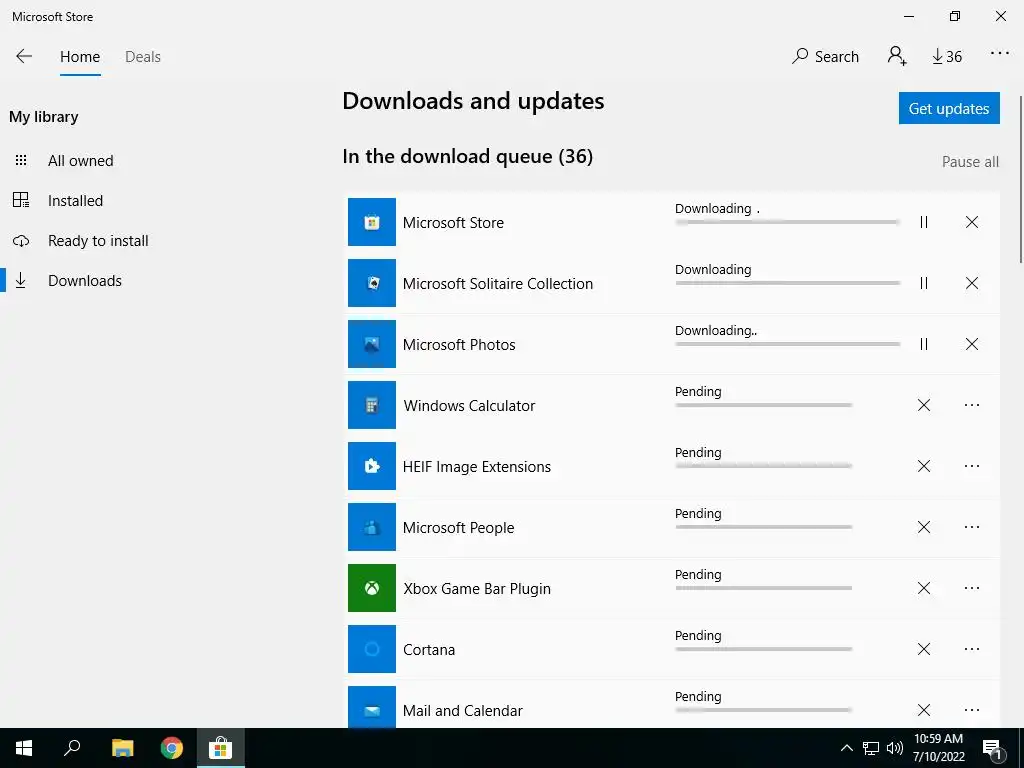This screenshot has width=1024, height=768.
Task: Open the volume speaker tray icon
Action: coord(895,748)
